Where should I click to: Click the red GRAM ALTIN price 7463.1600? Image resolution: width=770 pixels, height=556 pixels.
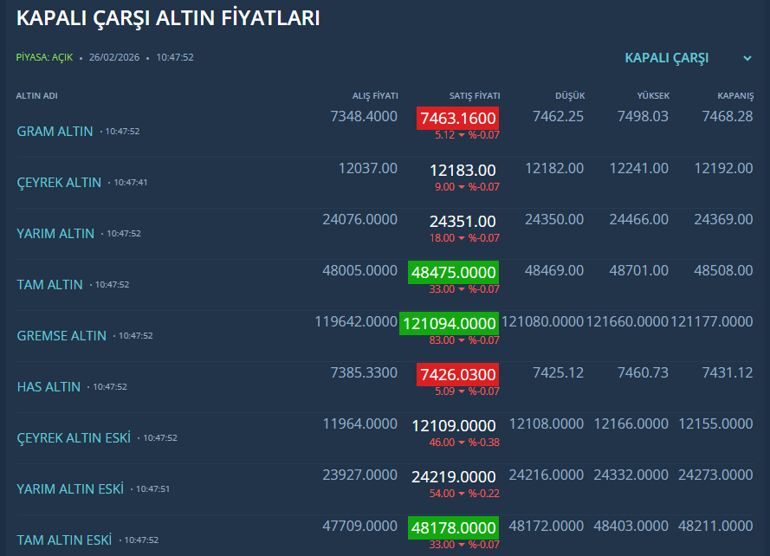point(457,118)
